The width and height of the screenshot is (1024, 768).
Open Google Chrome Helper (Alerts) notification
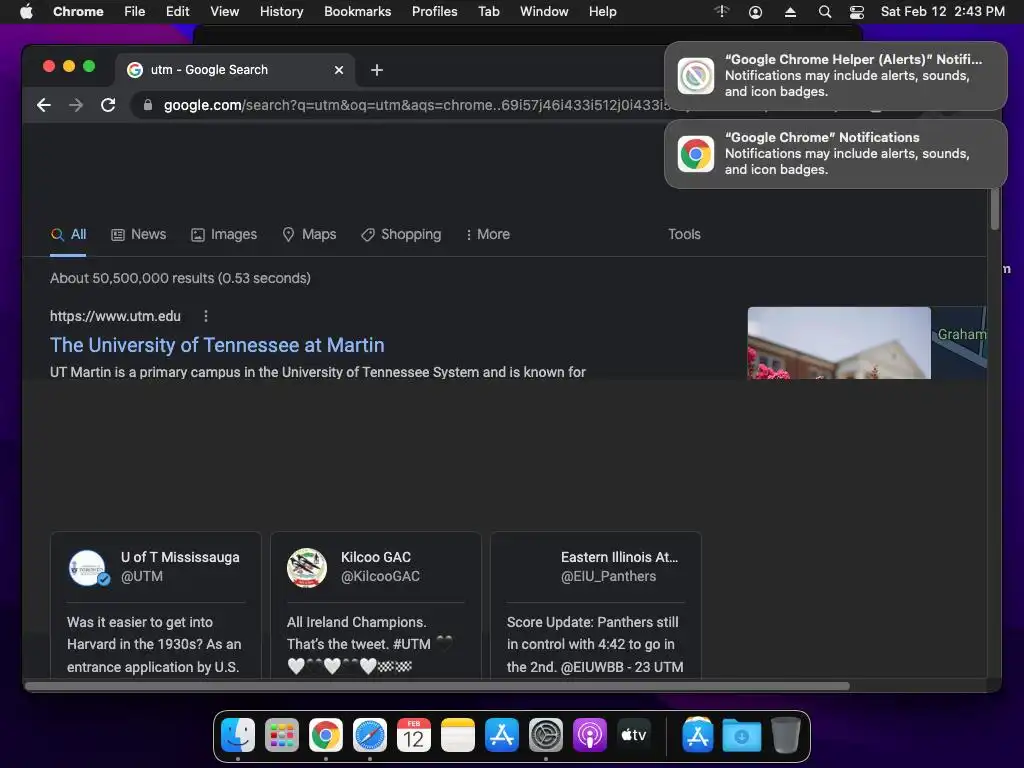point(836,76)
